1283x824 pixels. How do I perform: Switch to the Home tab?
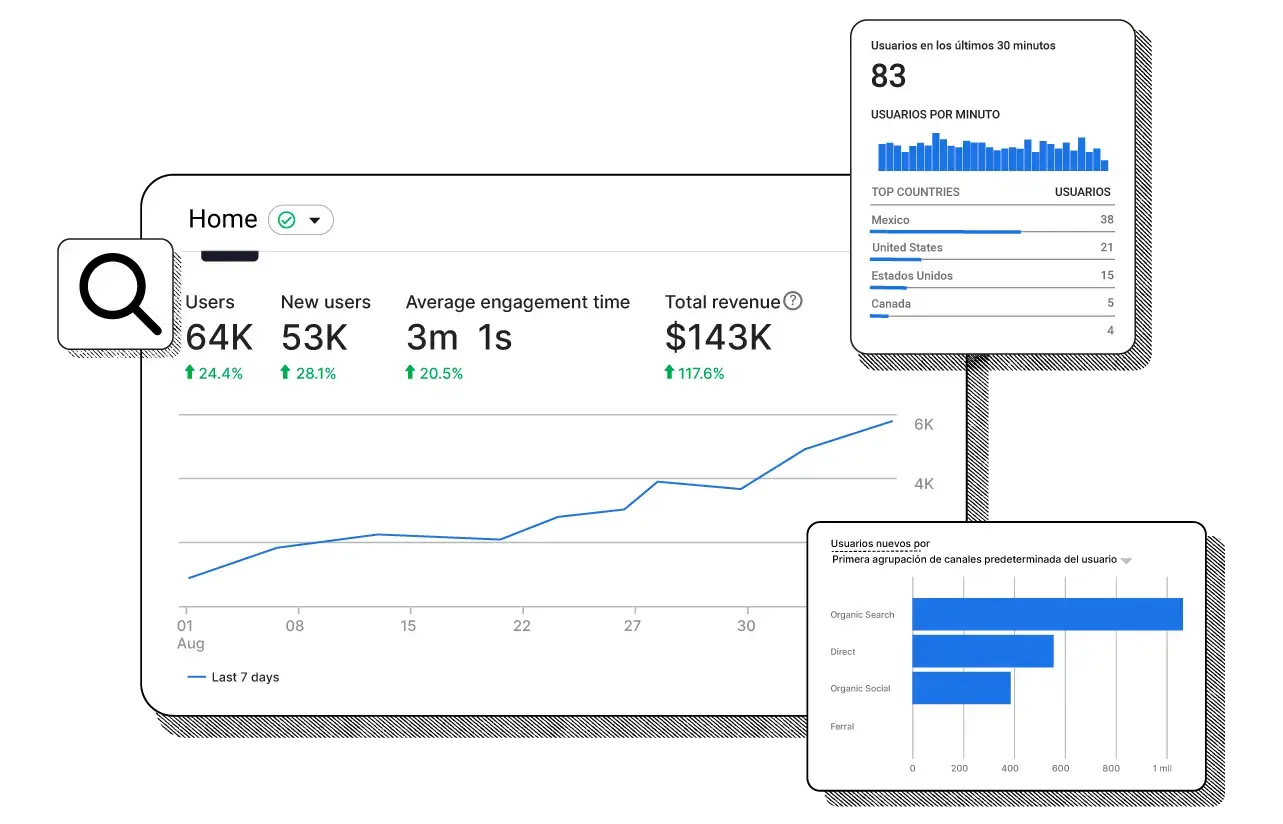[x=222, y=219]
